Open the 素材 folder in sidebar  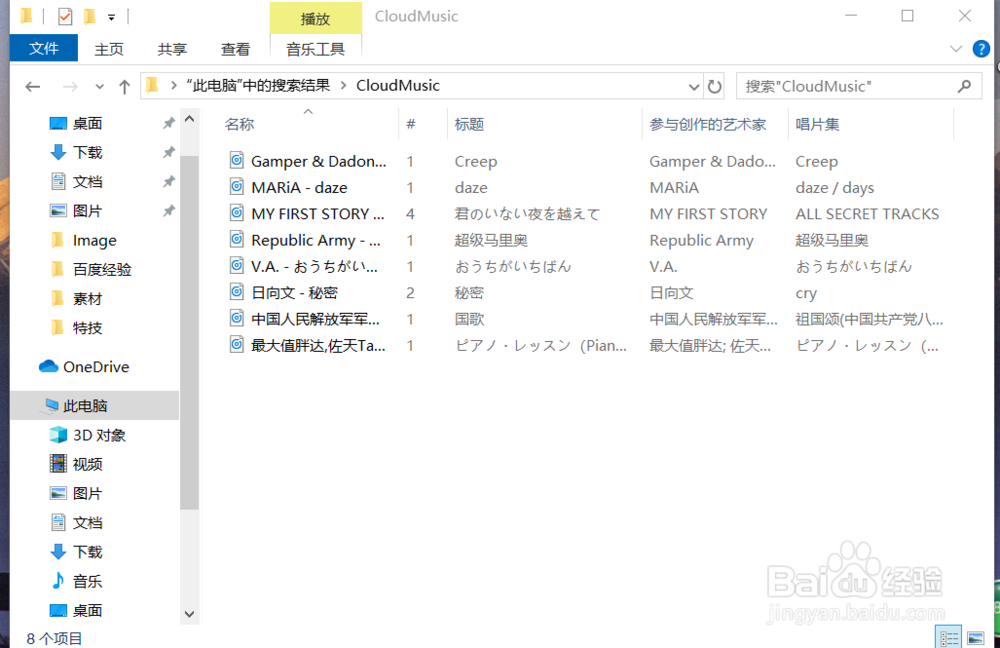pos(87,298)
